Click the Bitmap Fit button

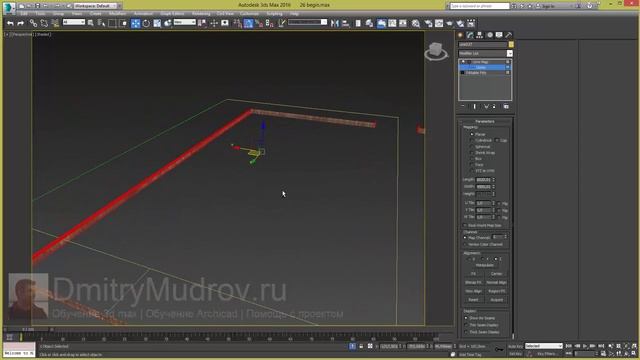pos(473,282)
